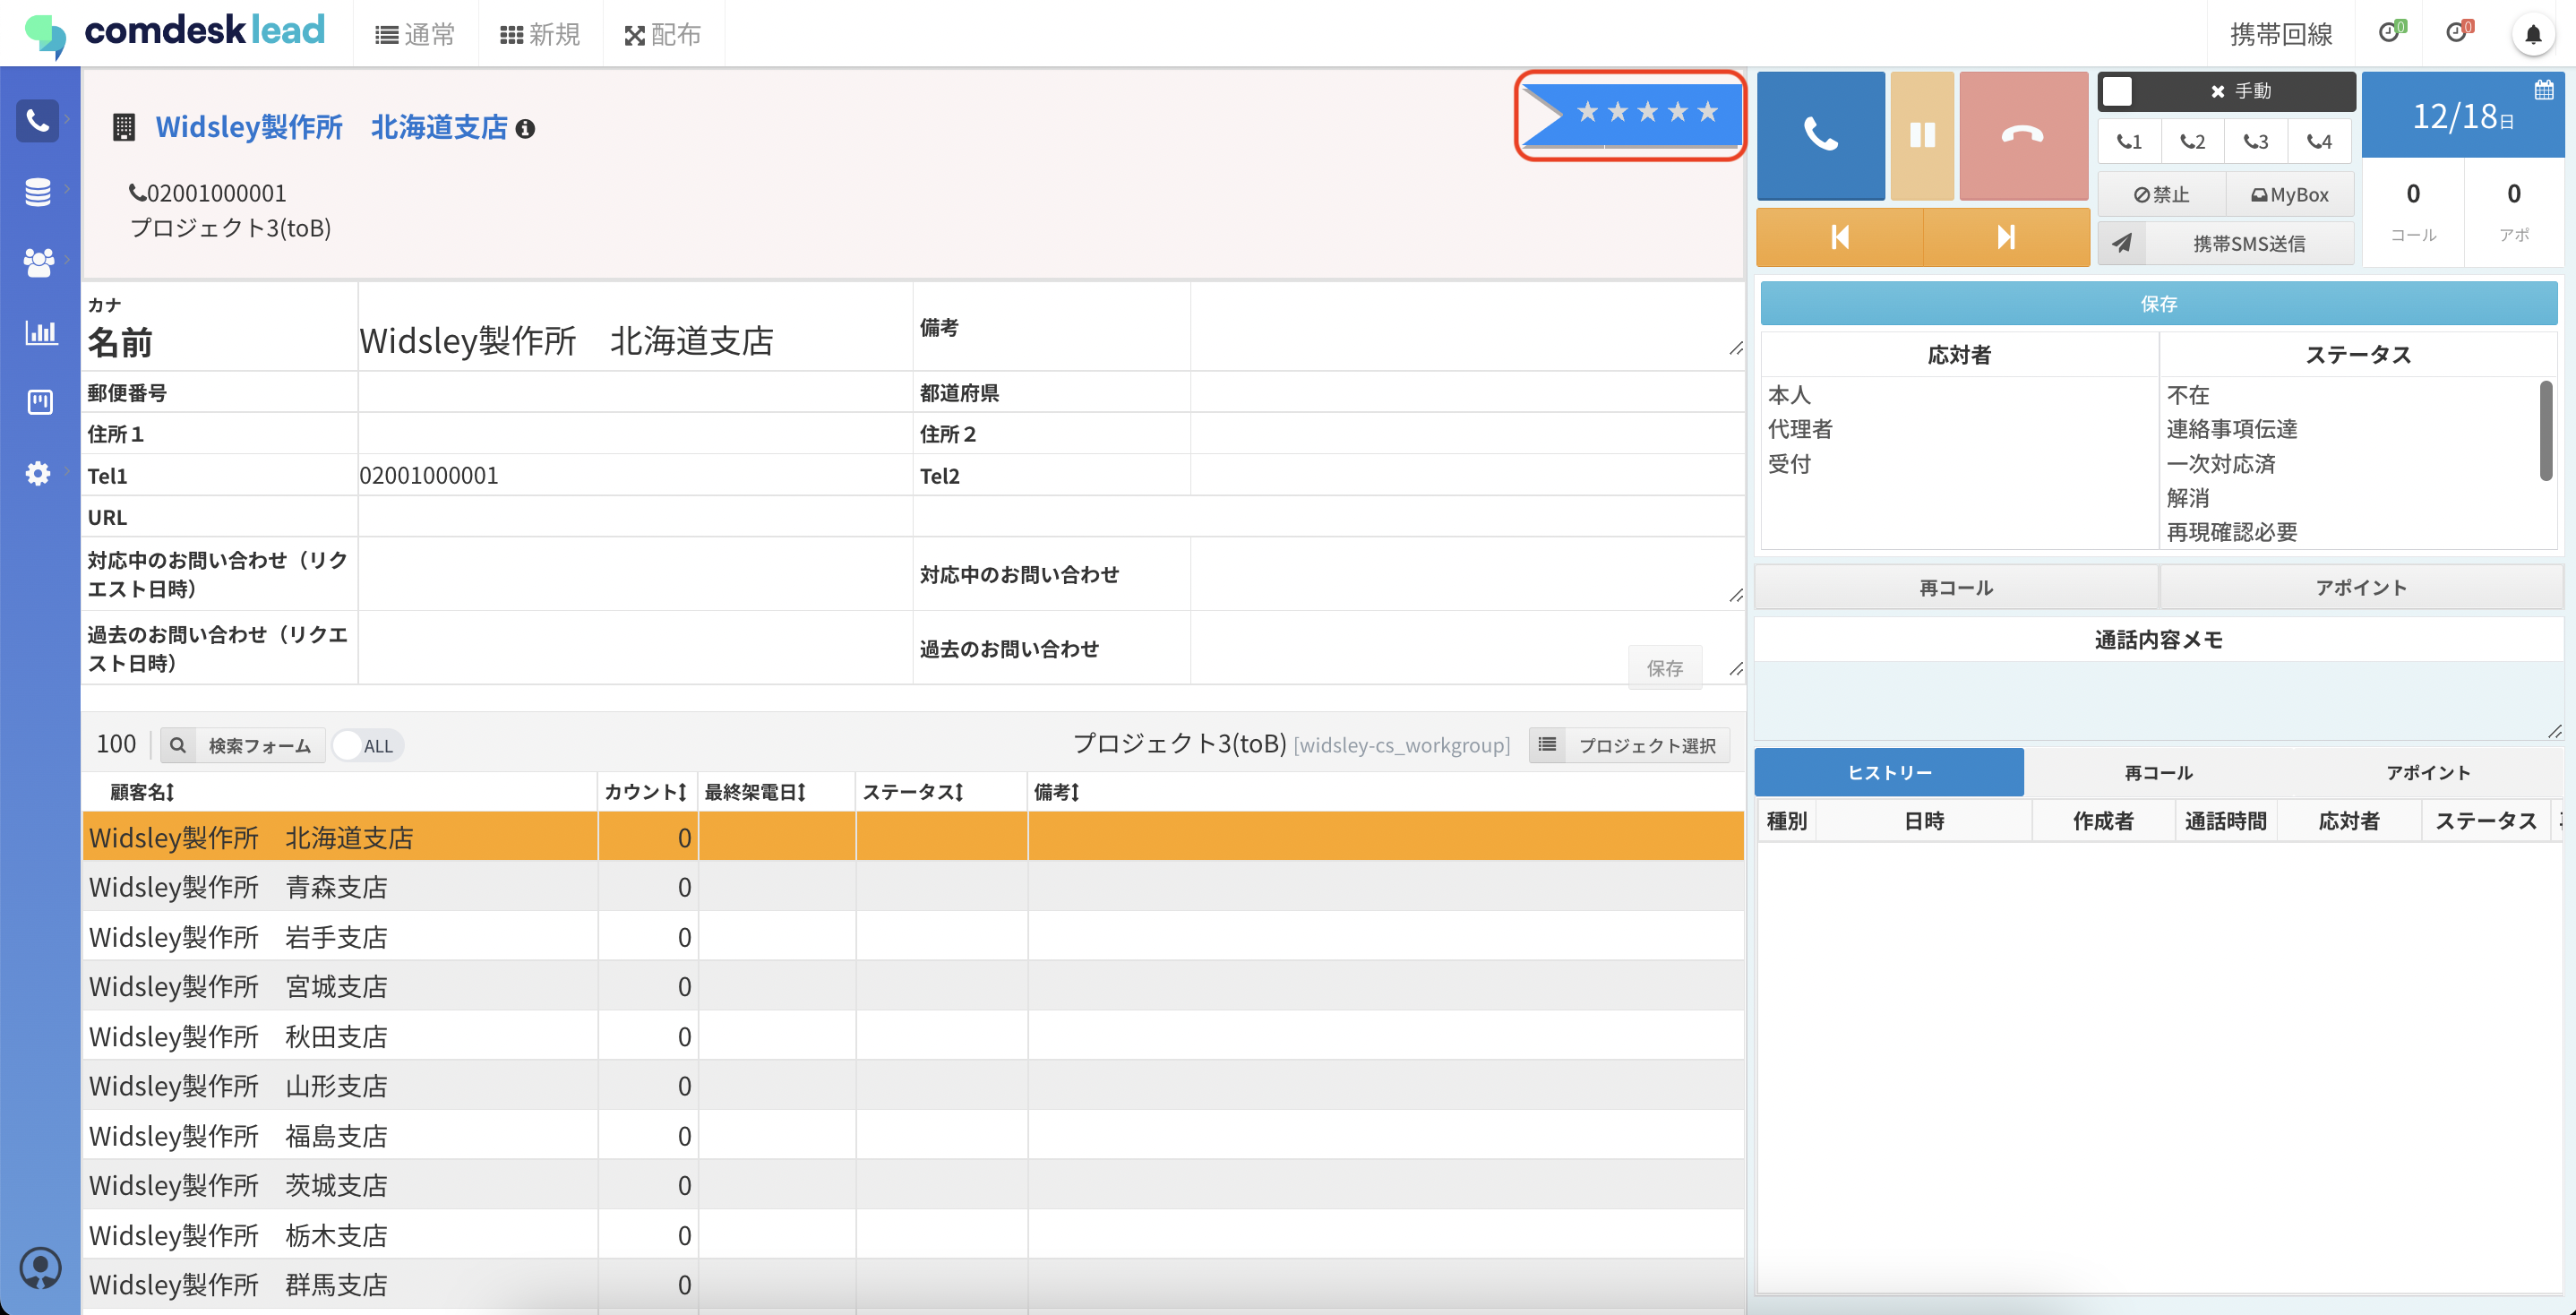Toggle the ALL switch
Image resolution: width=2576 pixels, height=1315 pixels.
366,746
